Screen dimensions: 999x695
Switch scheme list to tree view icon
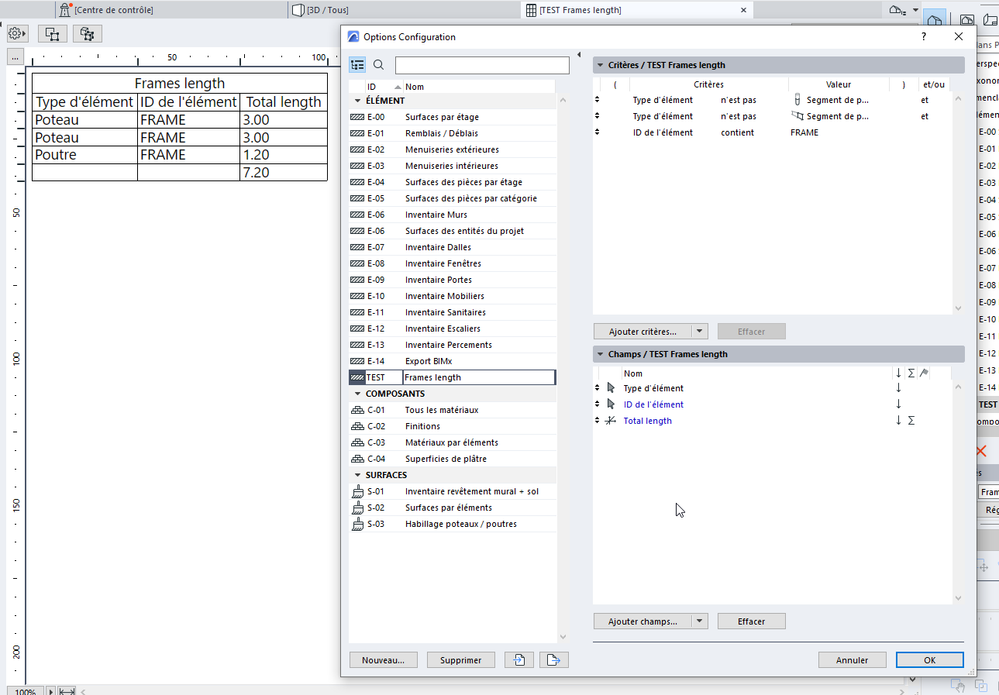(357, 65)
